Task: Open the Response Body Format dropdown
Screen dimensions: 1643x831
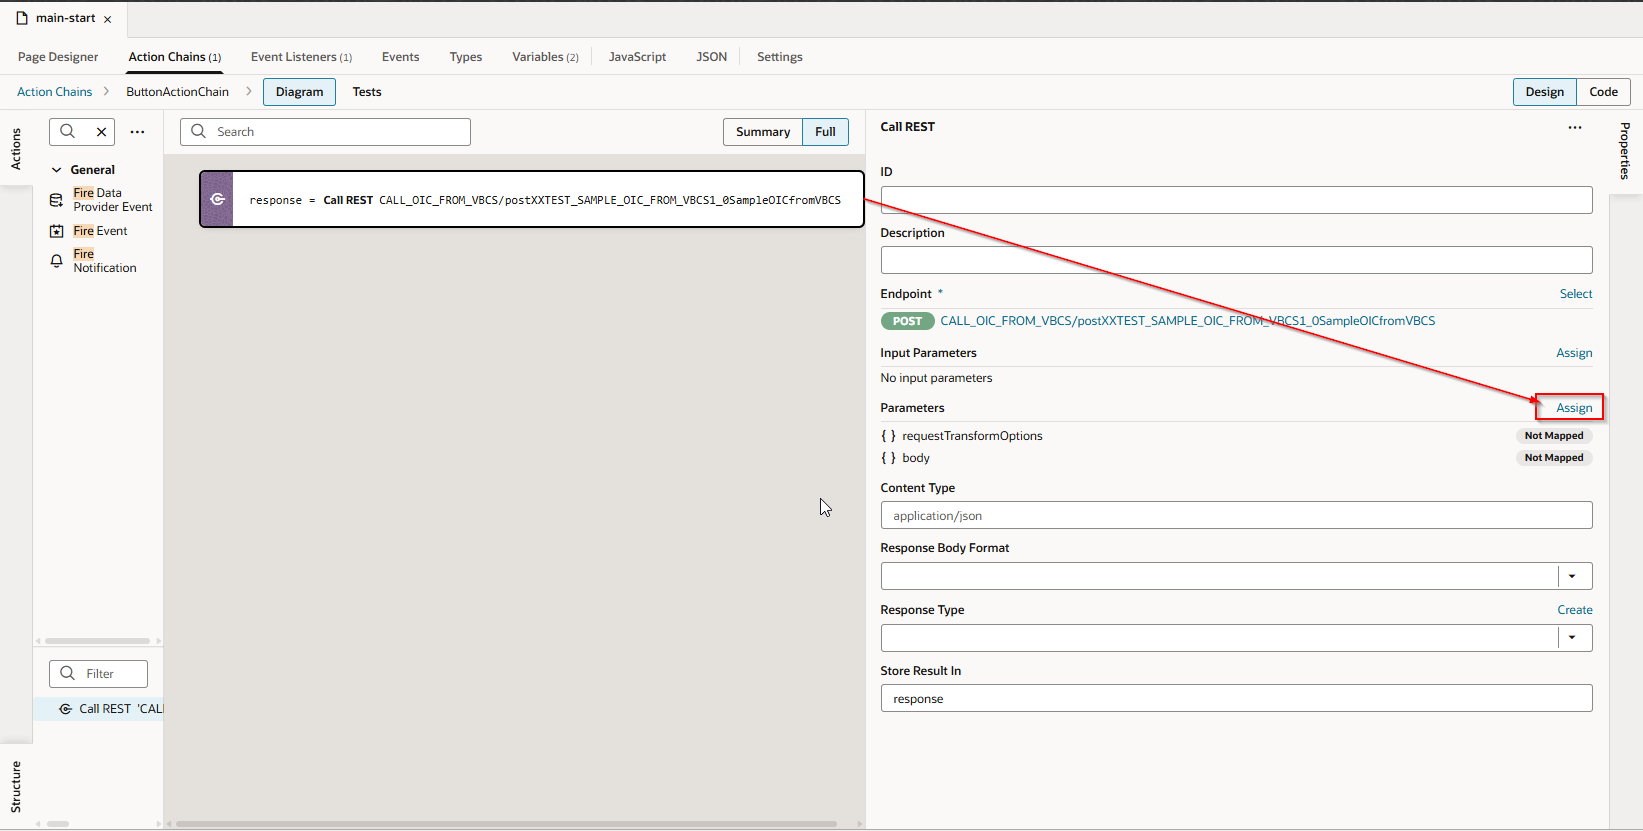Action: click(1572, 576)
